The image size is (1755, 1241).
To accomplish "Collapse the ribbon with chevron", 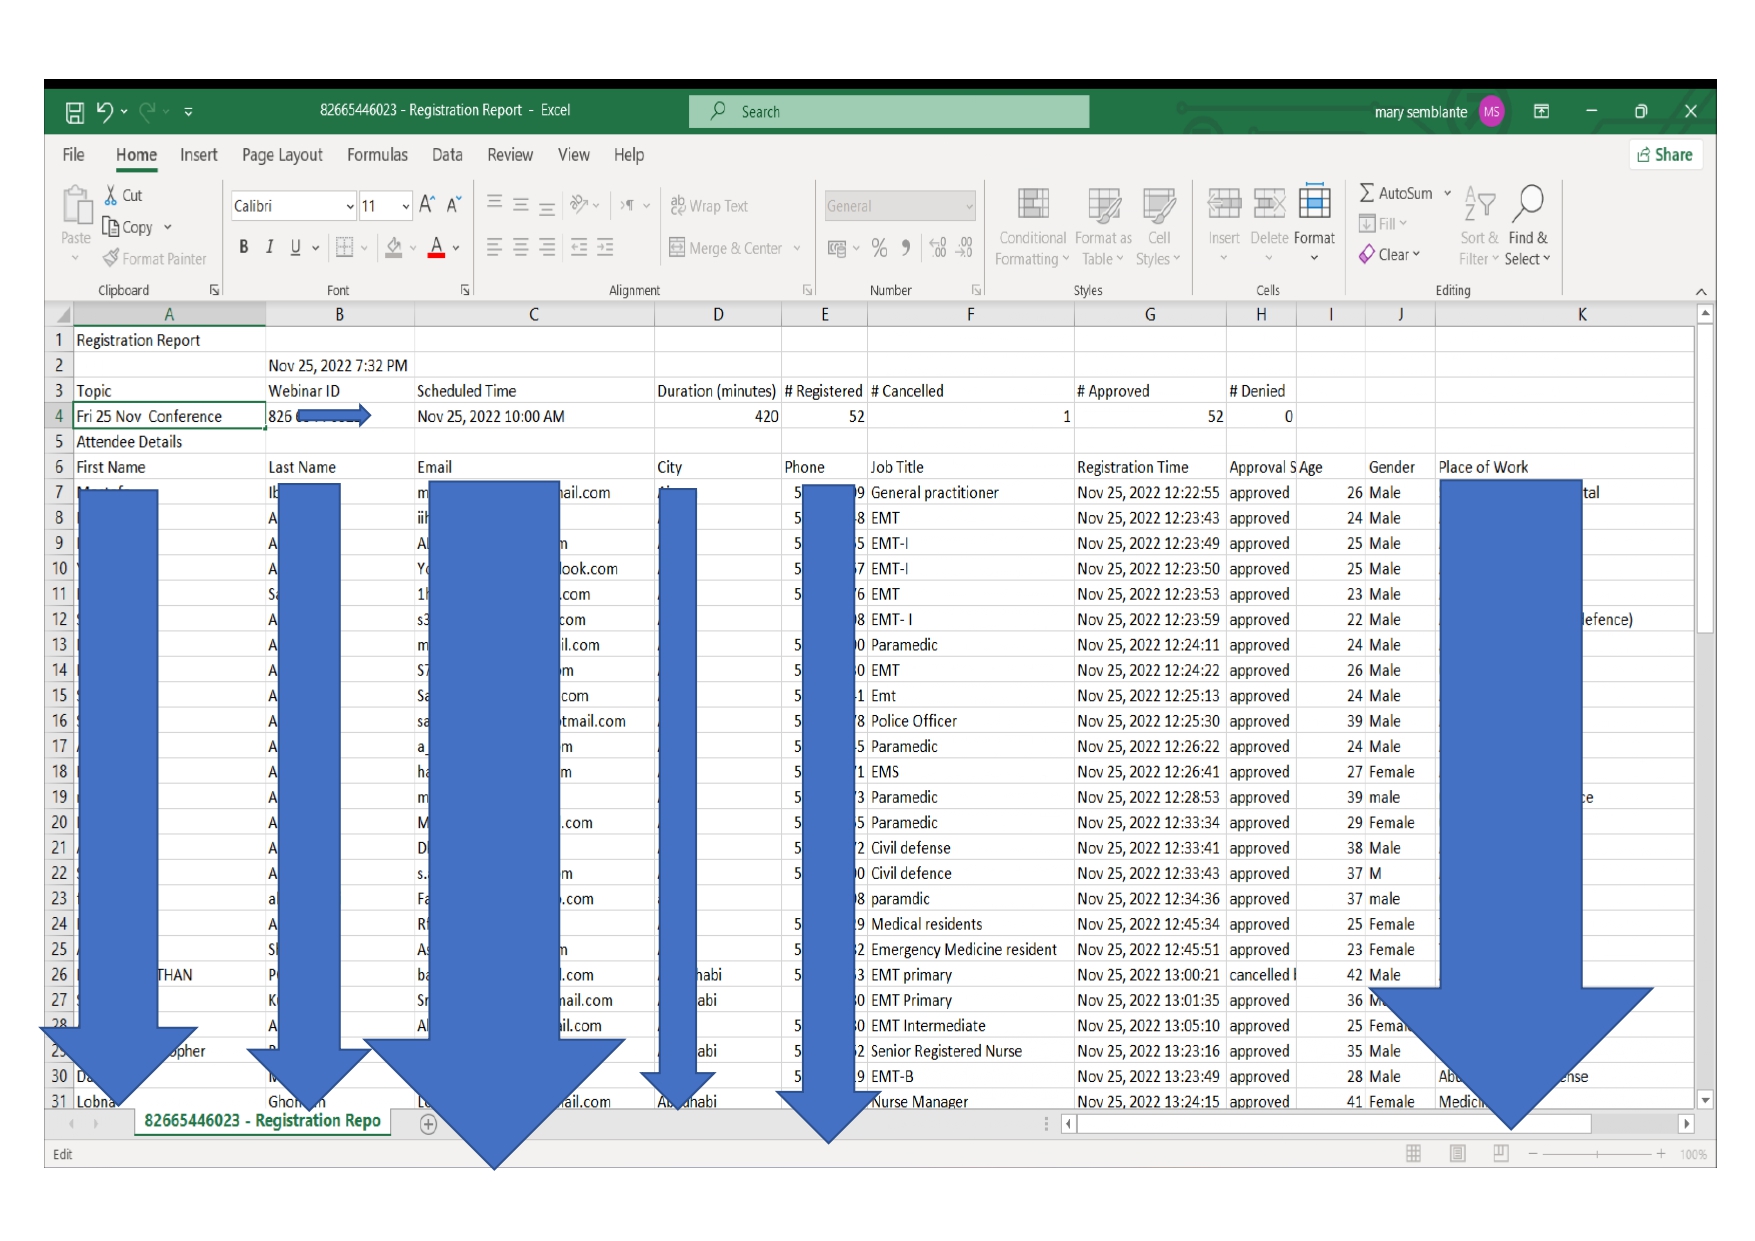I will [x=1701, y=291].
